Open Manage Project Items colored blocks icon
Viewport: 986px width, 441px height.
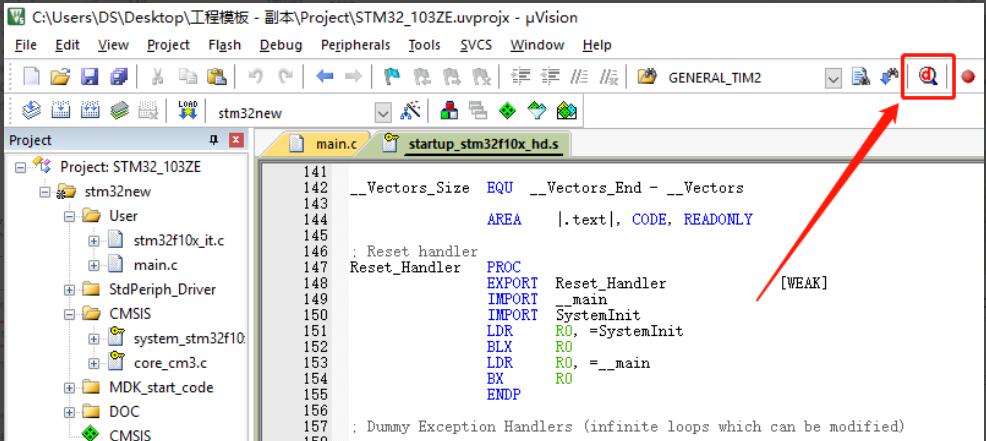pos(449,112)
